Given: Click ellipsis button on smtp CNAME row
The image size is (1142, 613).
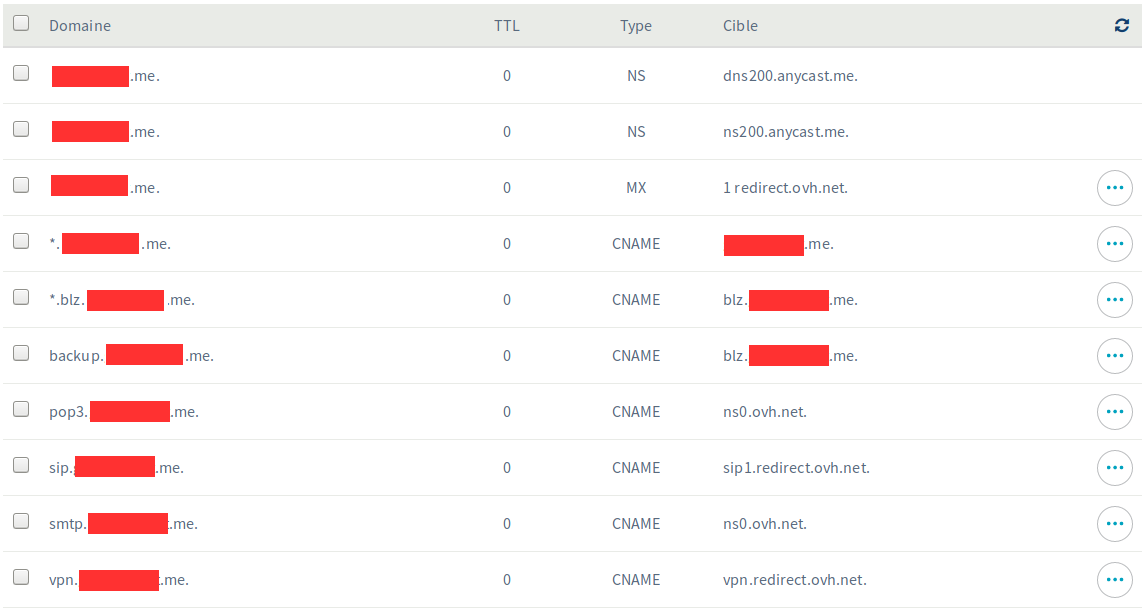Looking at the screenshot, I should tap(1114, 524).
